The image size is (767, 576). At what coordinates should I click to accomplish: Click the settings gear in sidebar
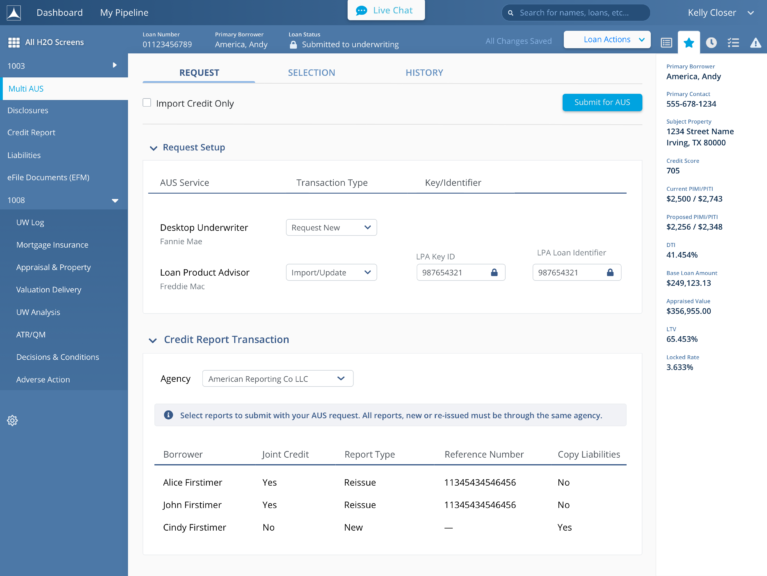click(x=12, y=420)
